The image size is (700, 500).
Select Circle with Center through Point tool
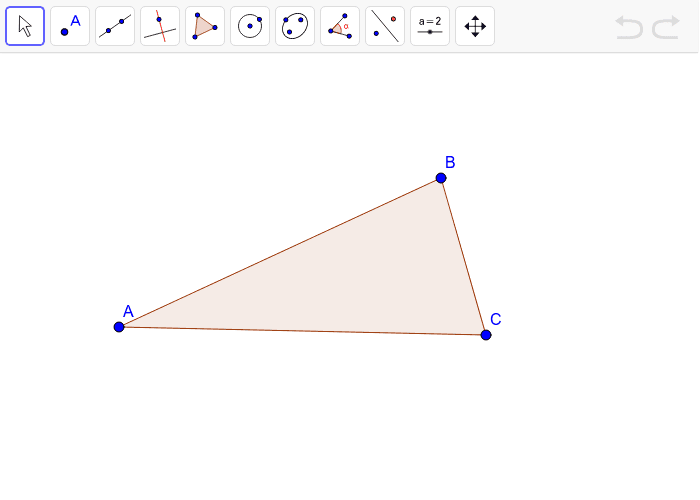click(x=250, y=26)
